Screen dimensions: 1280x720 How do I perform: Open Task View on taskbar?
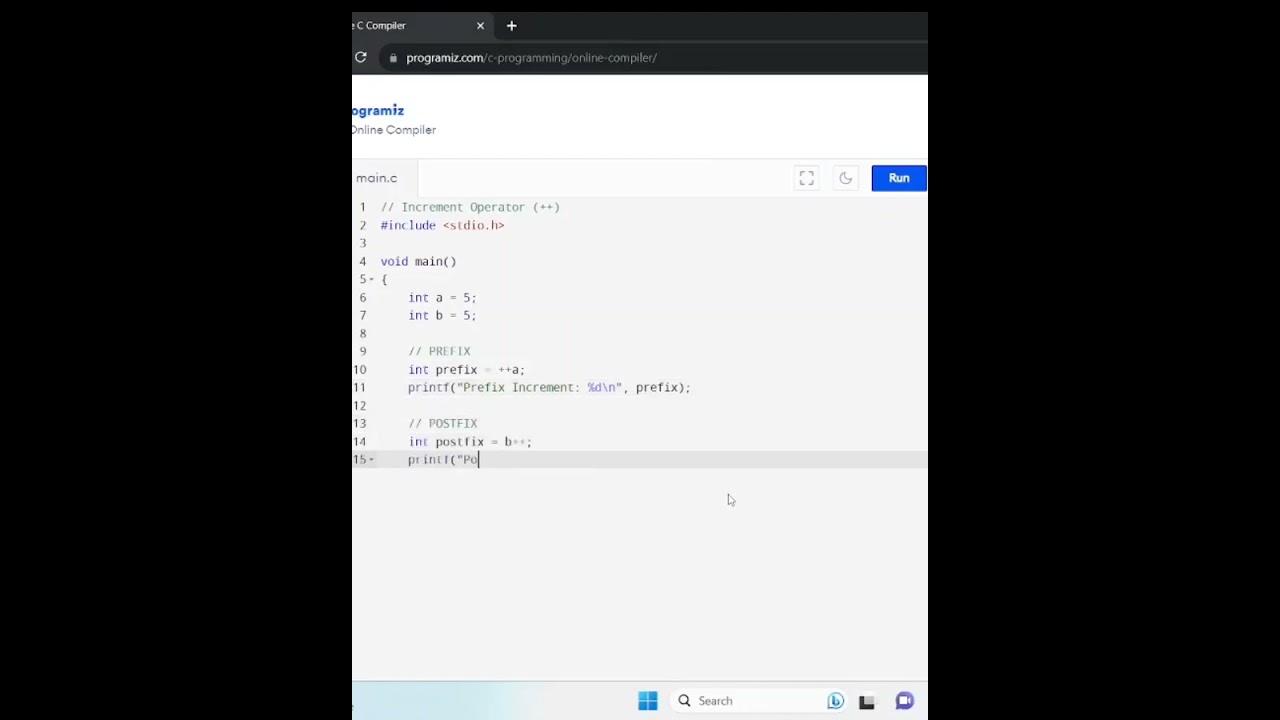tap(867, 701)
